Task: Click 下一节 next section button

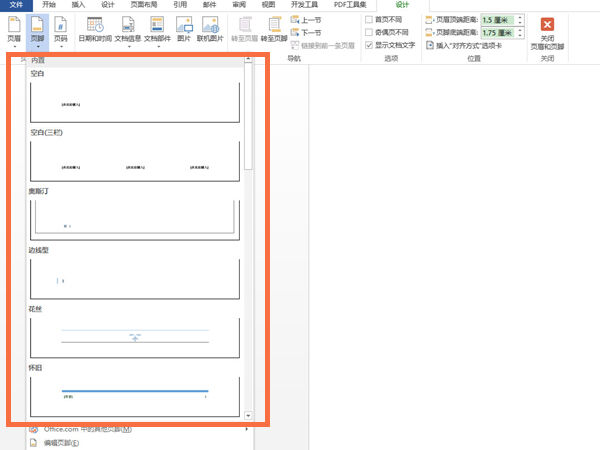Action: tap(306, 33)
